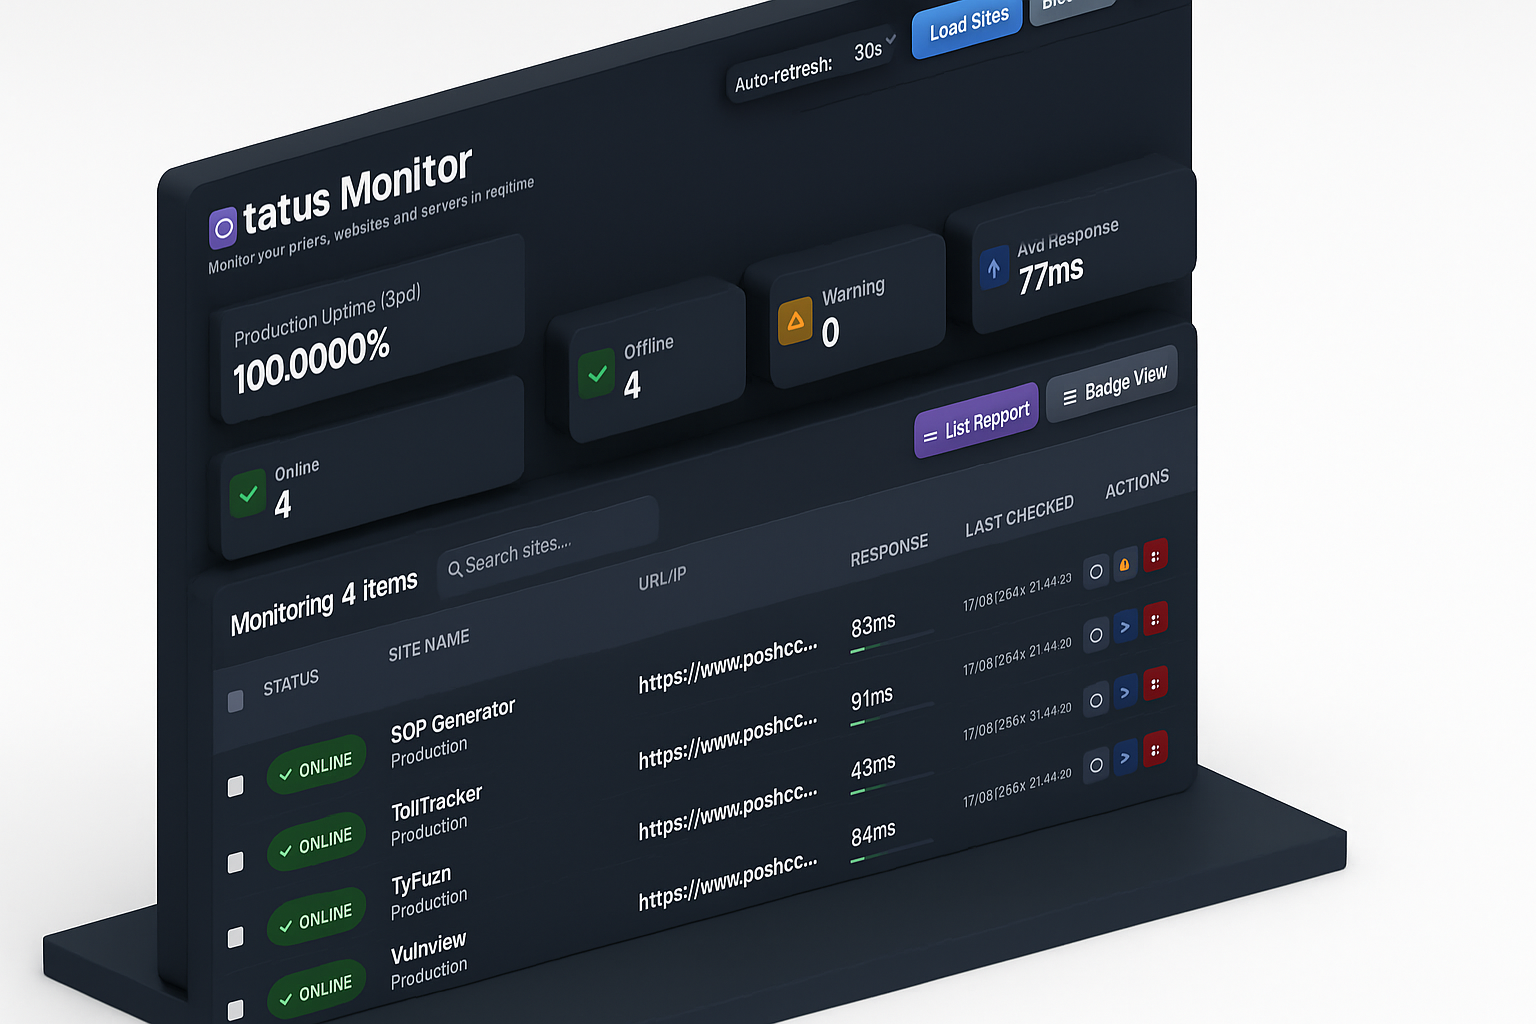Image resolution: width=1536 pixels, height=1024 pixels.
Task: Click the red delete icon on VulnView row
Action: [1155, 749]
